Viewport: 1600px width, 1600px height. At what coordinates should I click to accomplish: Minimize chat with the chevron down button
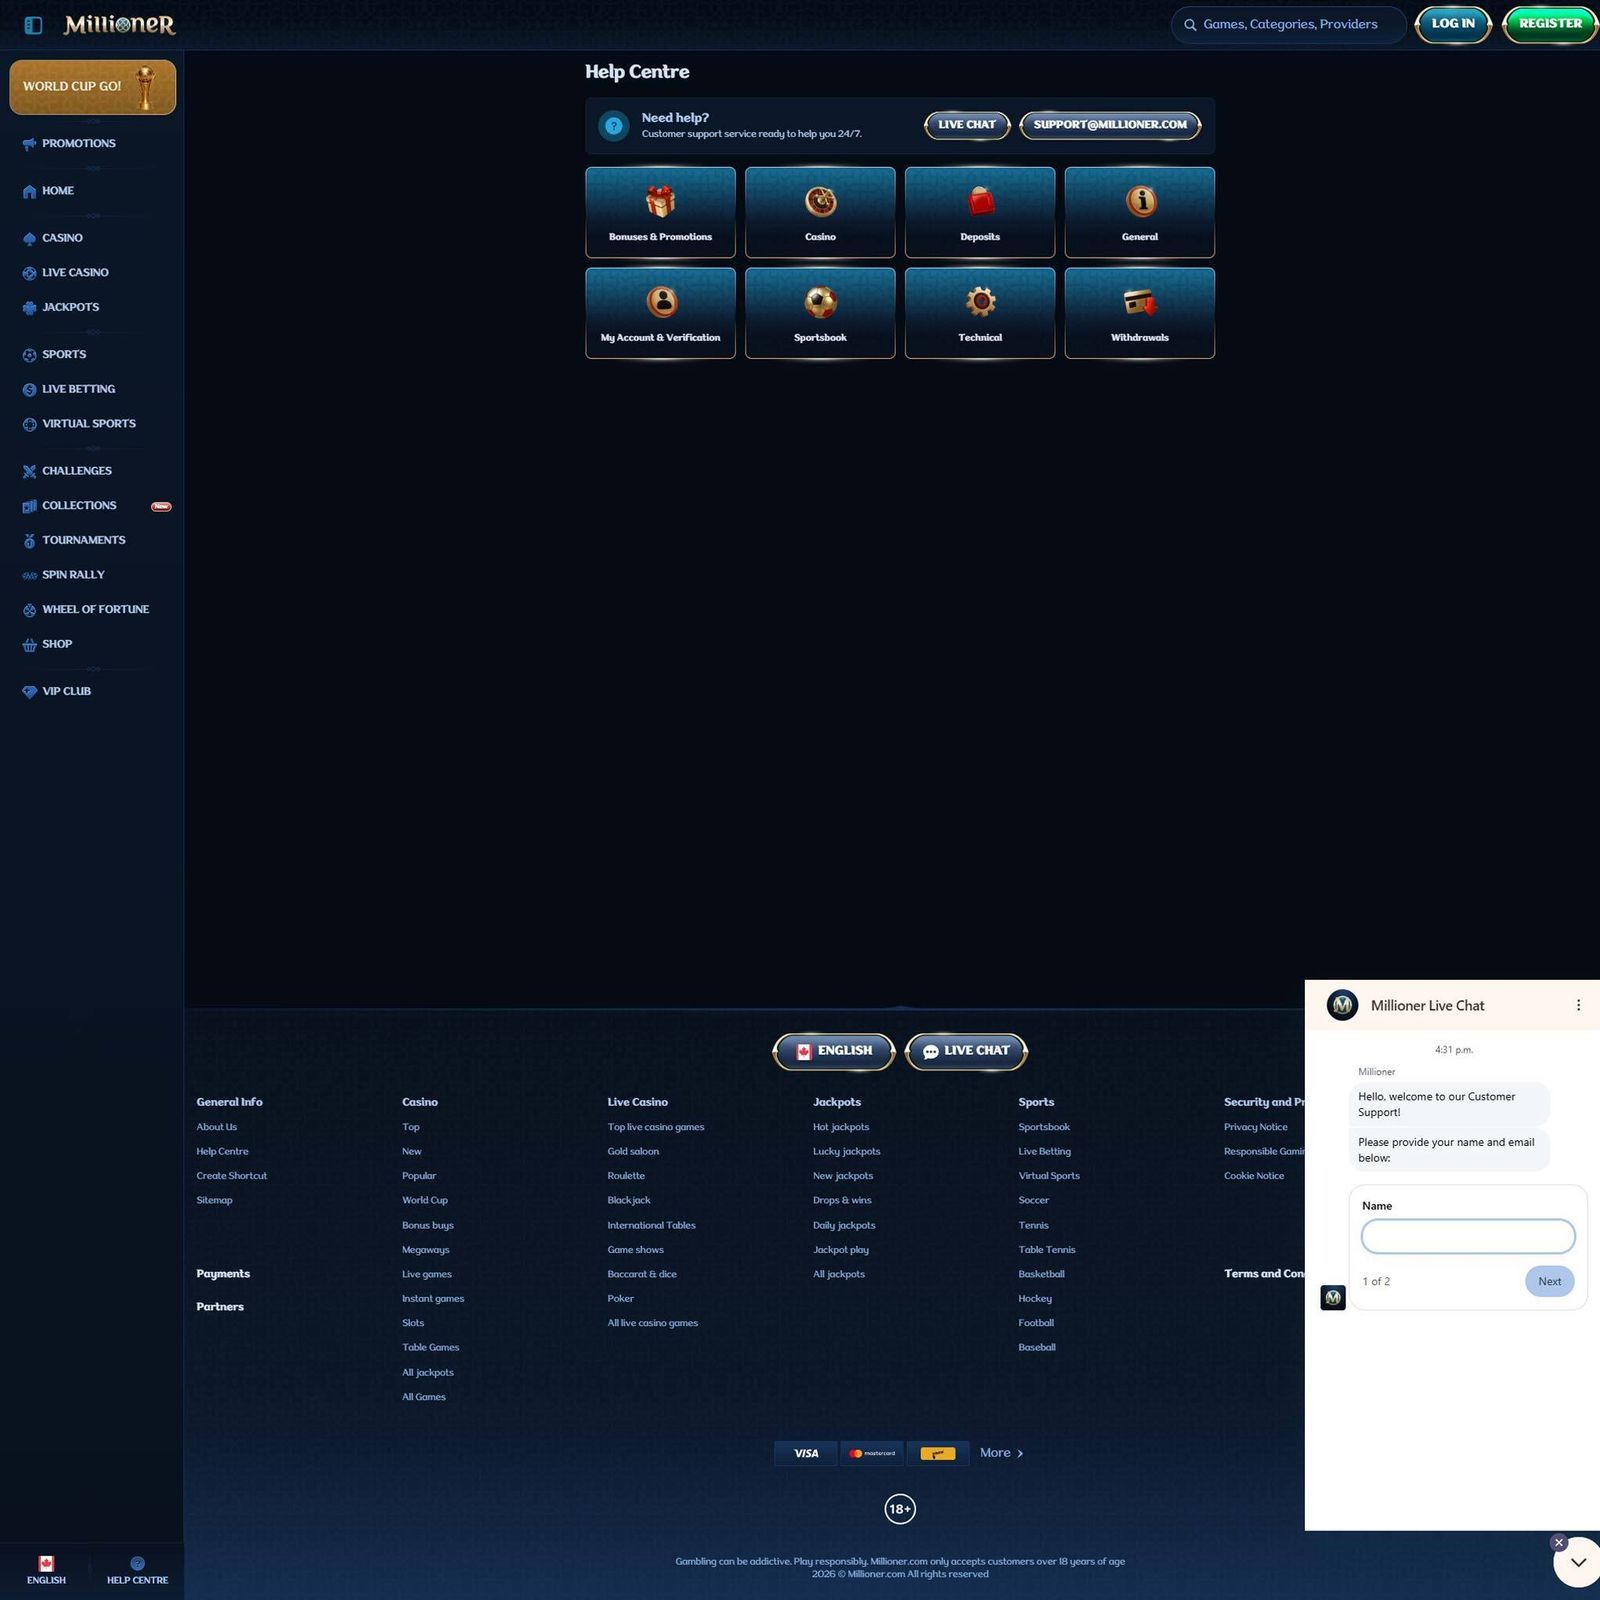coord(1578,1562)
